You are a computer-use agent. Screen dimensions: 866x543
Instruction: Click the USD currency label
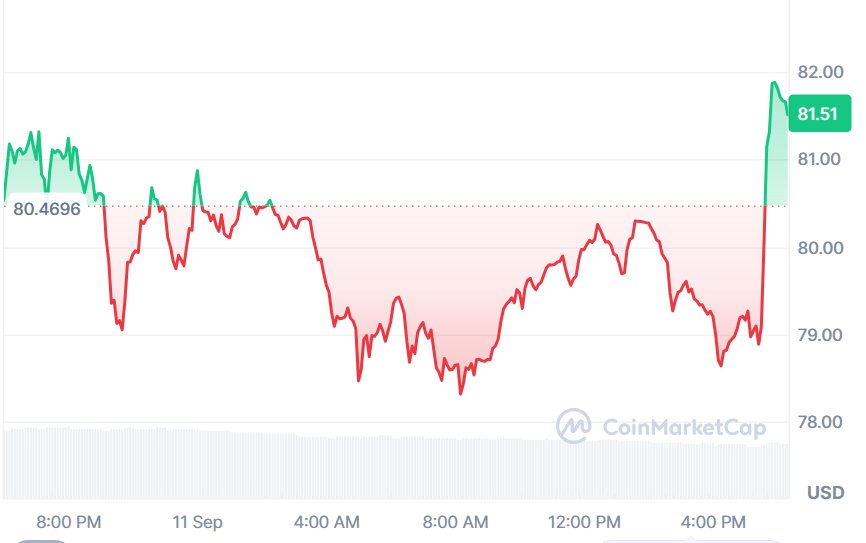pyautogui.click(x=826, y=492)
